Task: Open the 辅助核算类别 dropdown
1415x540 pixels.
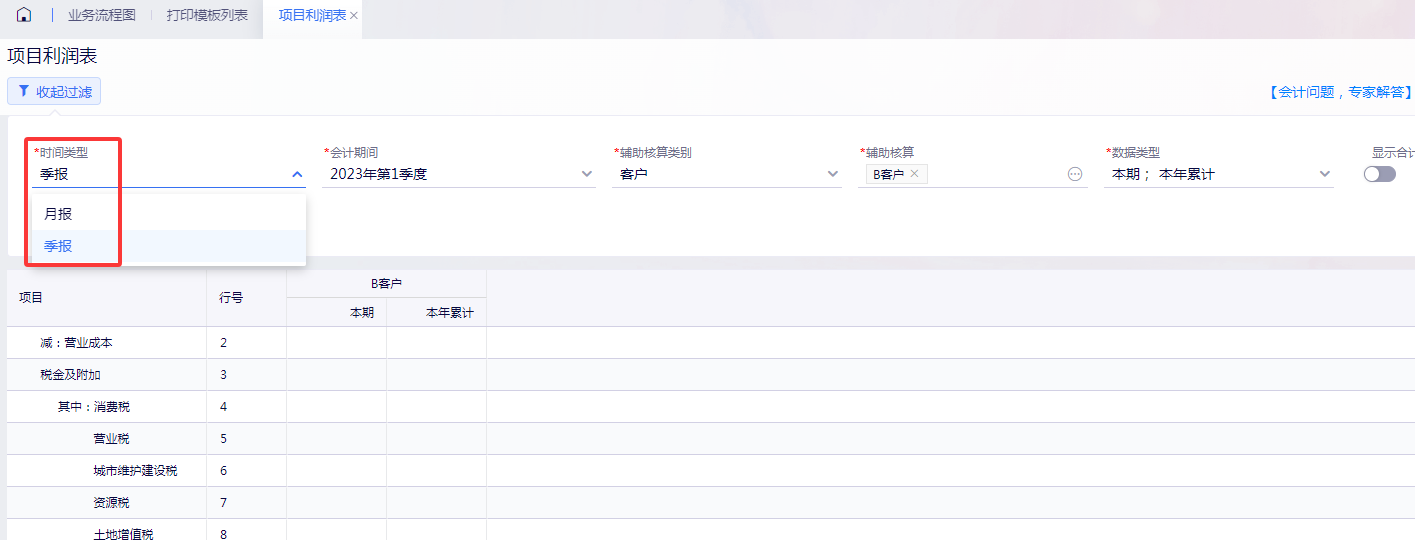Action: click(x=833, y=174)
